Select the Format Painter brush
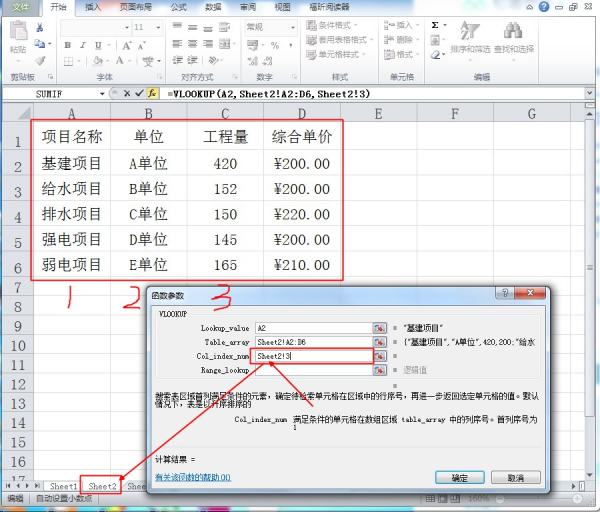Image resolution: width=600 pixels, height=512 pixels. [39, 60]
